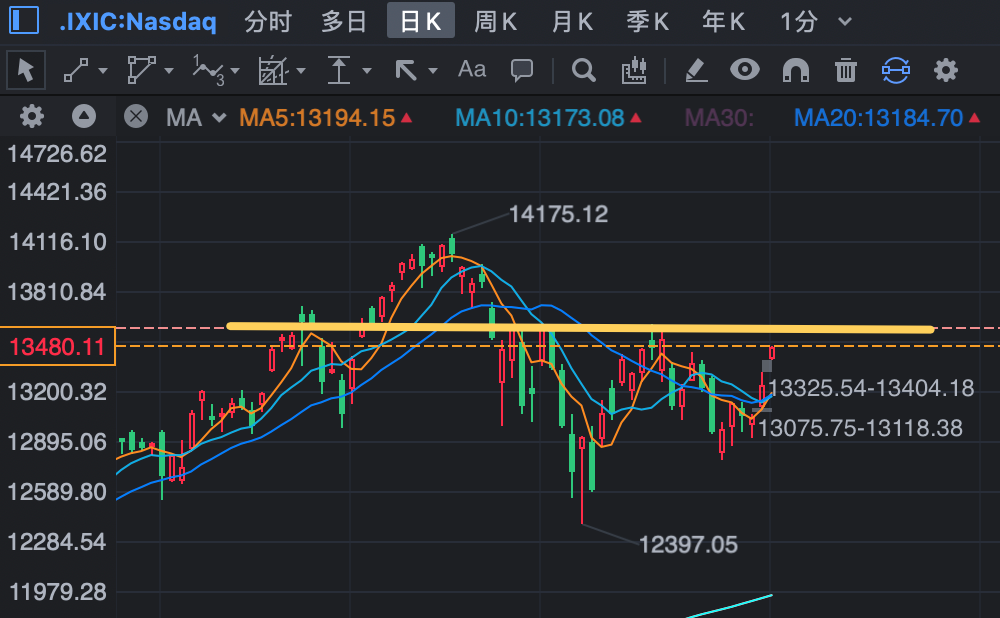This screenshot has height=618, width=1000.
Task: Remove MA indicator with X button
Action: [135, 117]
